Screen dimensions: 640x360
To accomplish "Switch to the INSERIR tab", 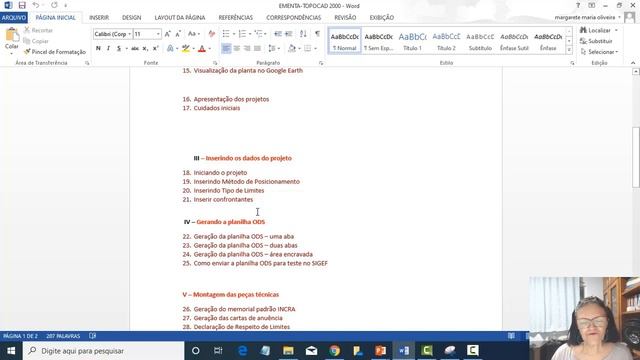I will pyautogui.click(x=99, y=18).
